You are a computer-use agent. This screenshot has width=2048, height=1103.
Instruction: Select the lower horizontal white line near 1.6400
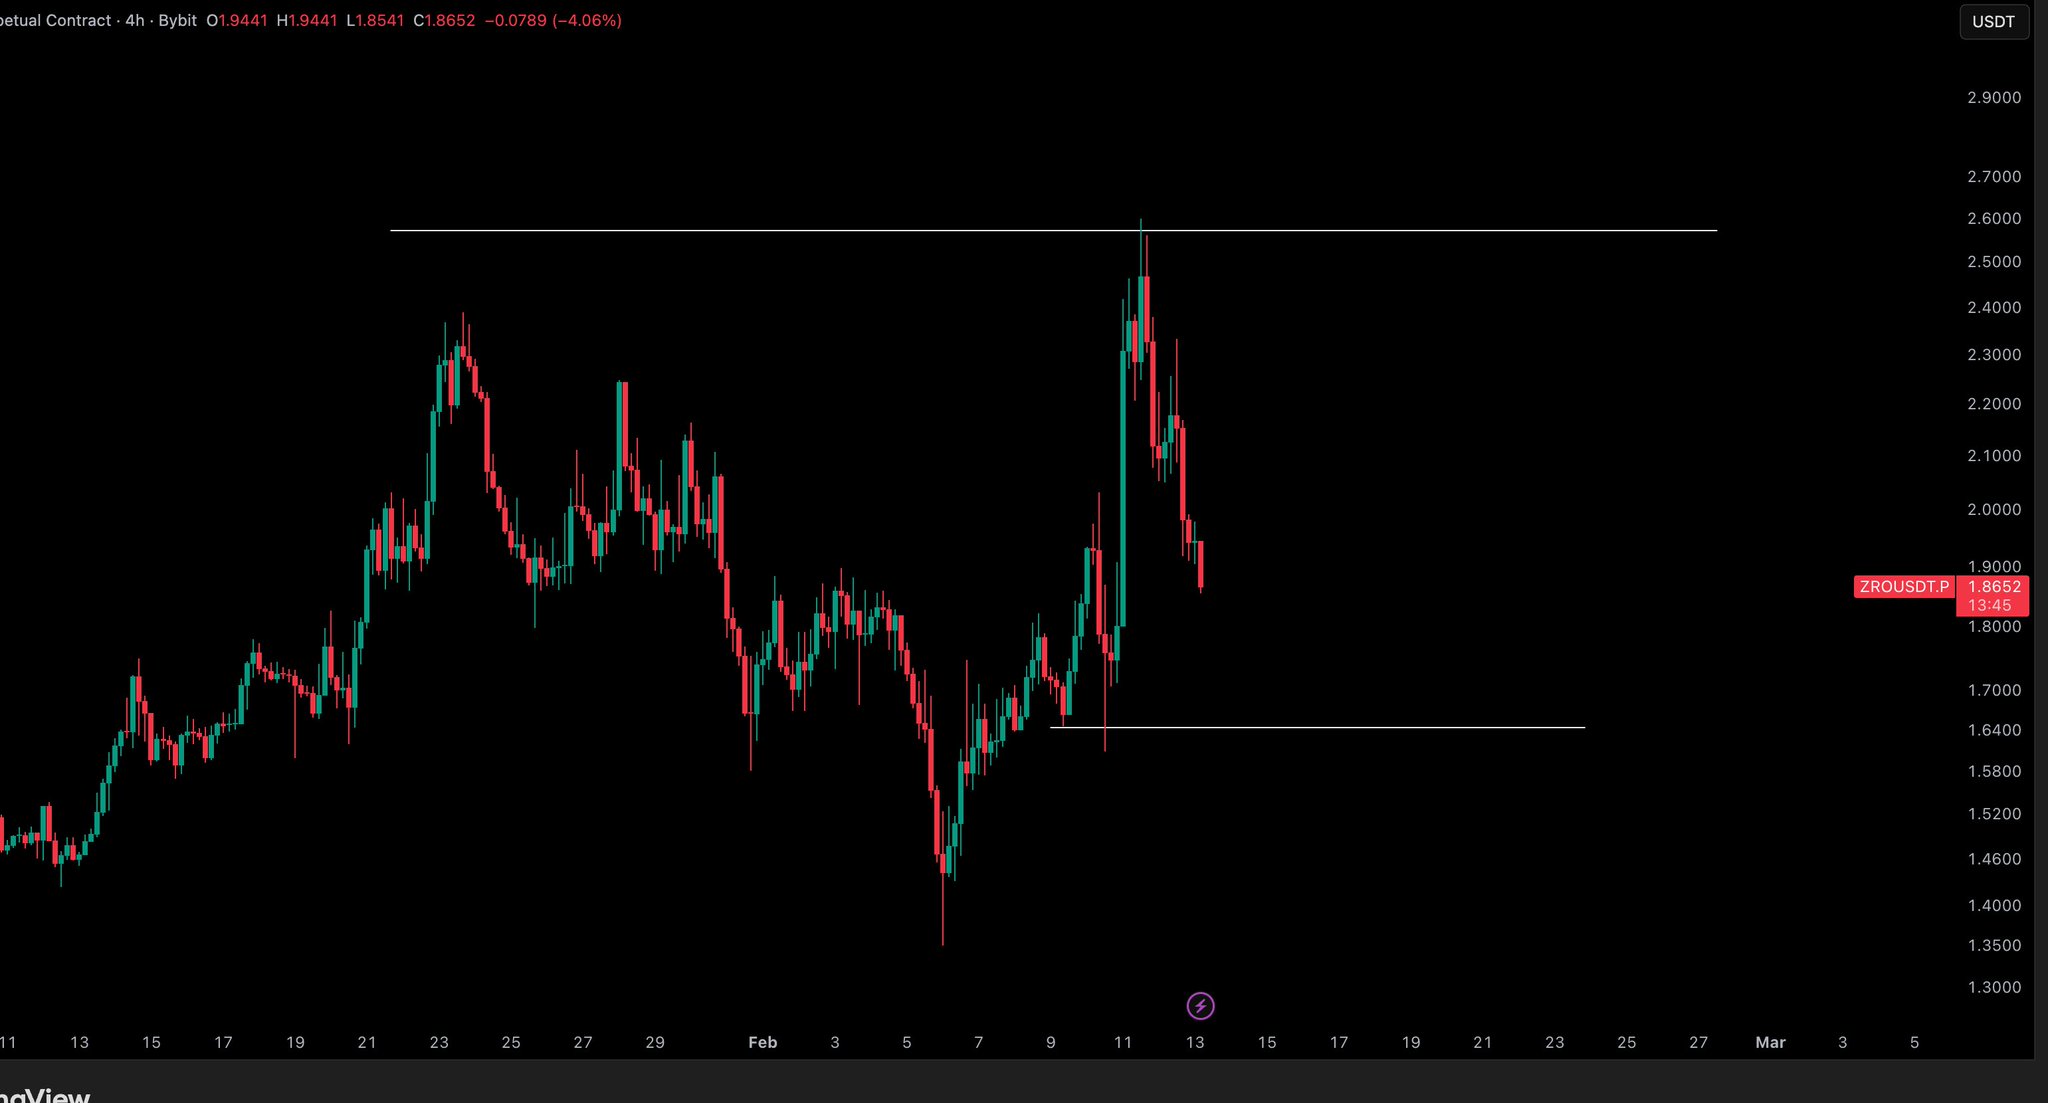pos(1350,728)
